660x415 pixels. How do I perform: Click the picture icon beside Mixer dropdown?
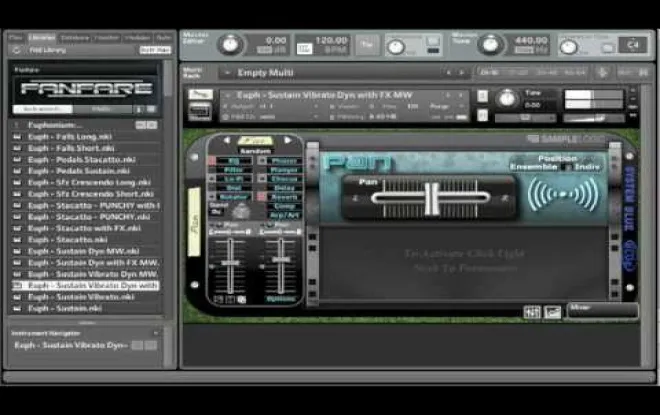pyautogui.click(x=553, y=312)
